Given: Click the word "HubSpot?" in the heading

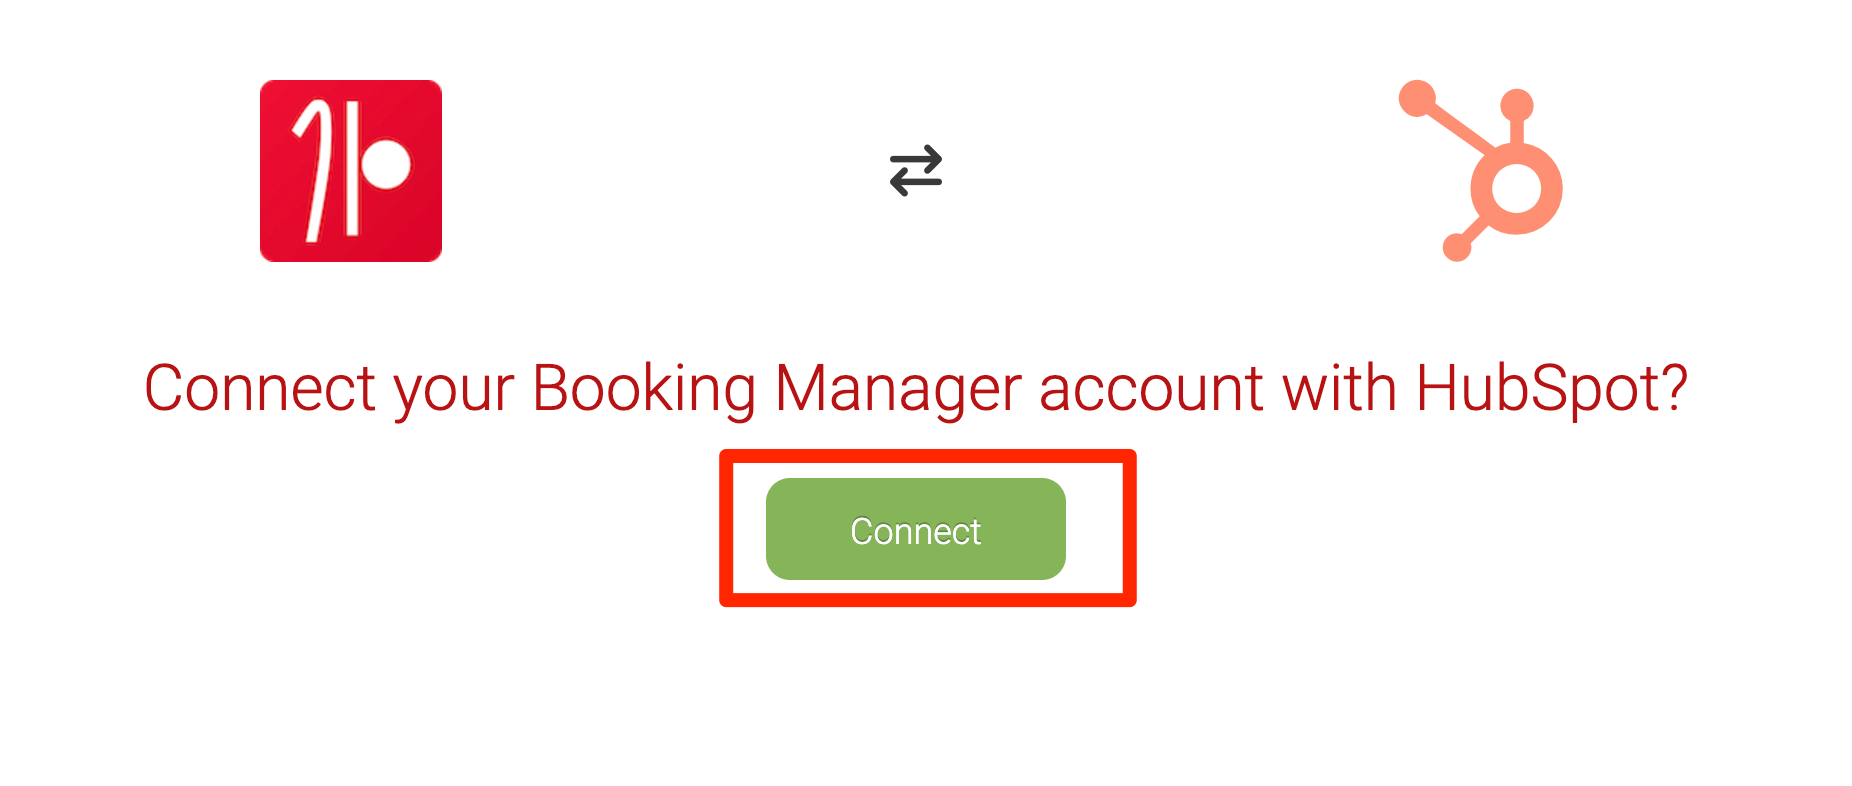Looking at the screenshot, I should 1552,388.
